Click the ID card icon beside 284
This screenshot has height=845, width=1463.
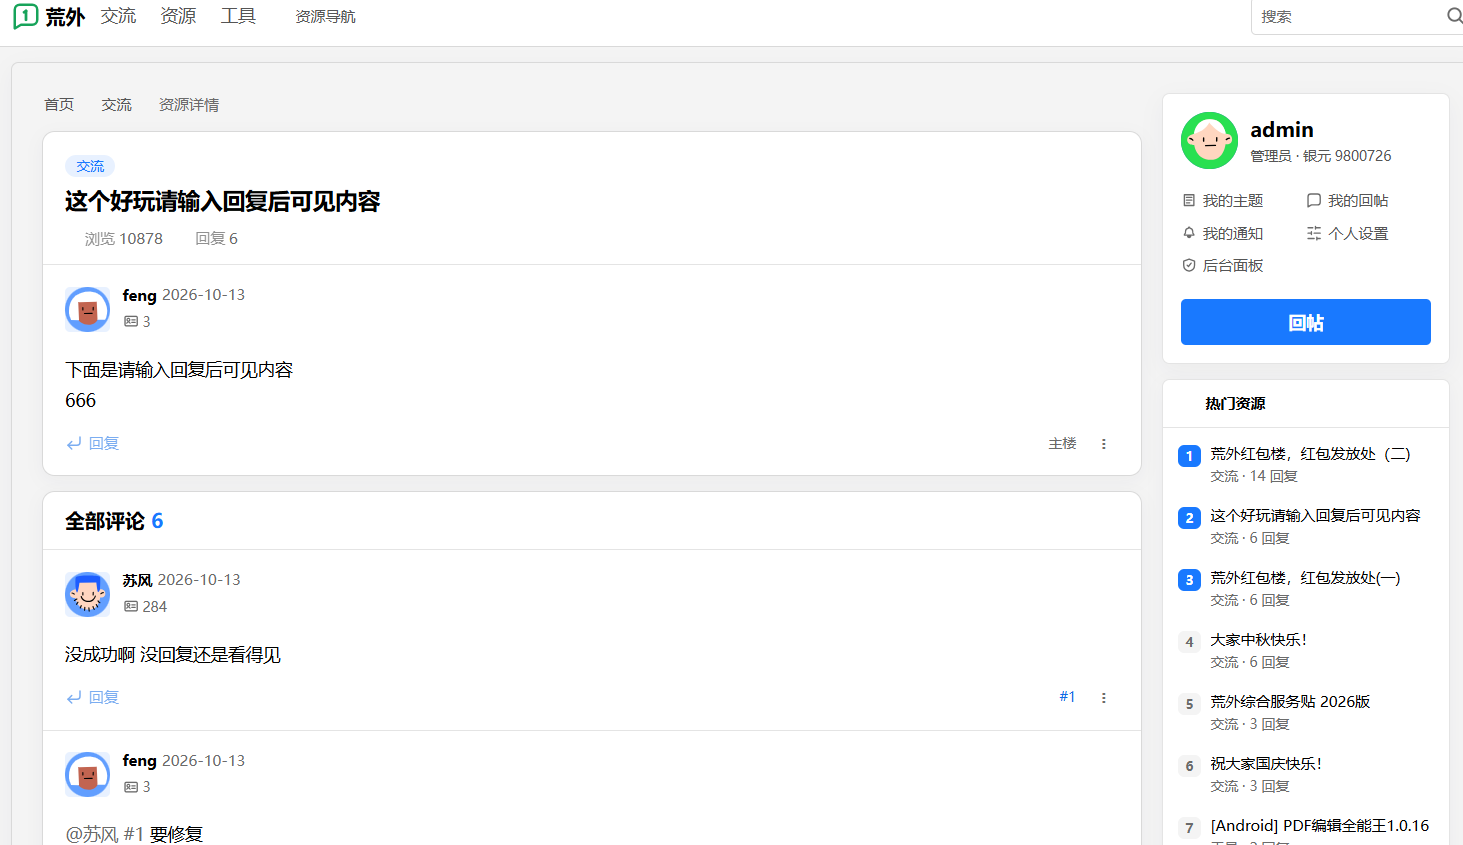131,607
